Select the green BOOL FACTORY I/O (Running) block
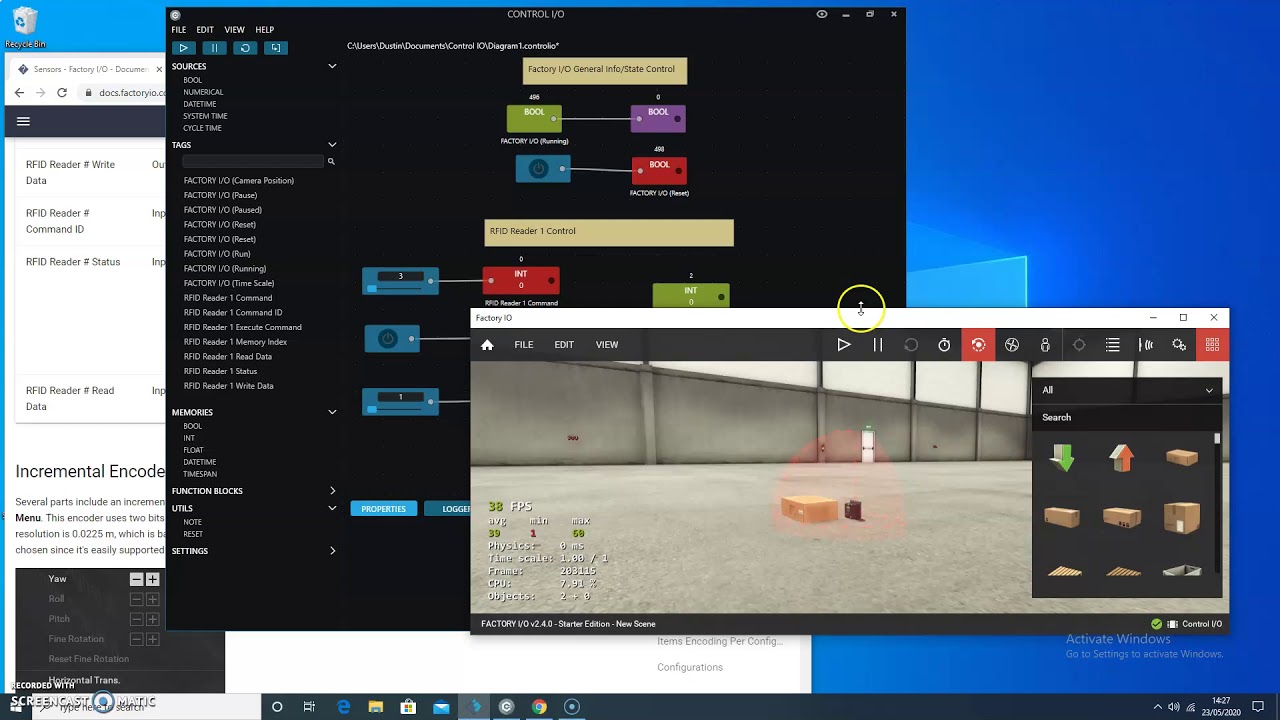Image resolution: width=1280 pixels, height=720 pixels. point(534,118)
